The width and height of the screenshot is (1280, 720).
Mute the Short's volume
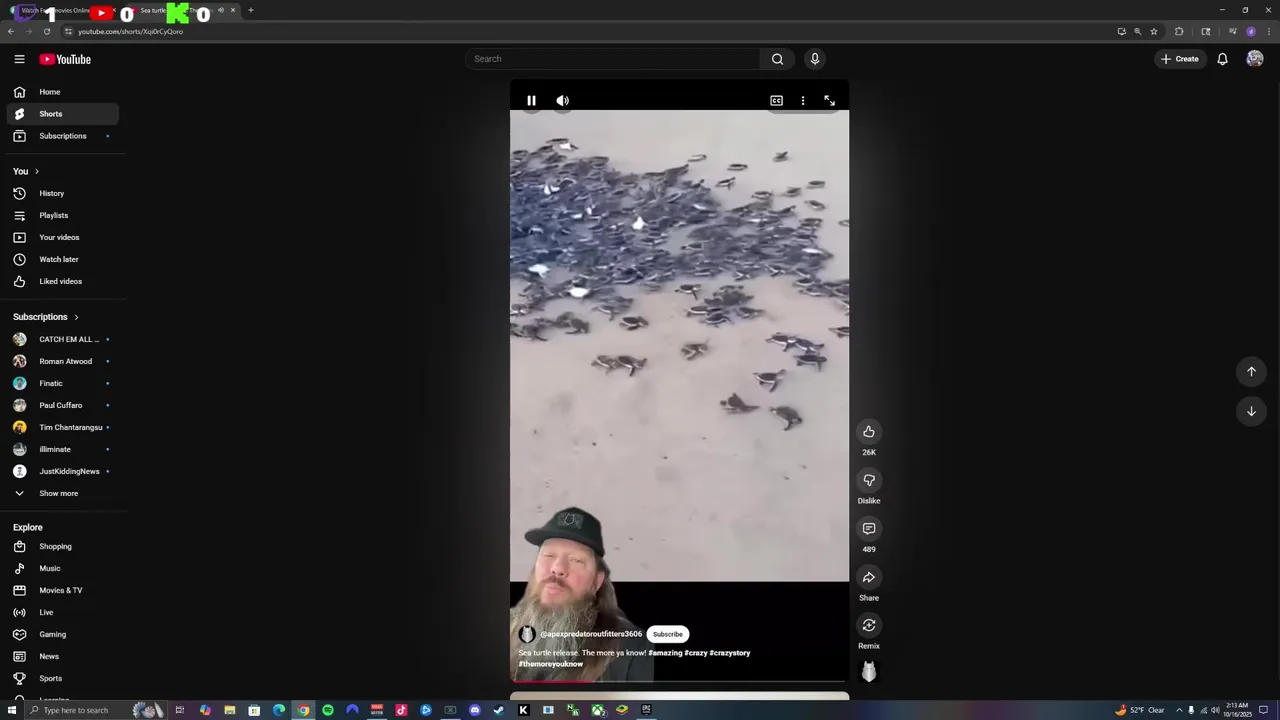pyautogui.click(x=563, y=100)
